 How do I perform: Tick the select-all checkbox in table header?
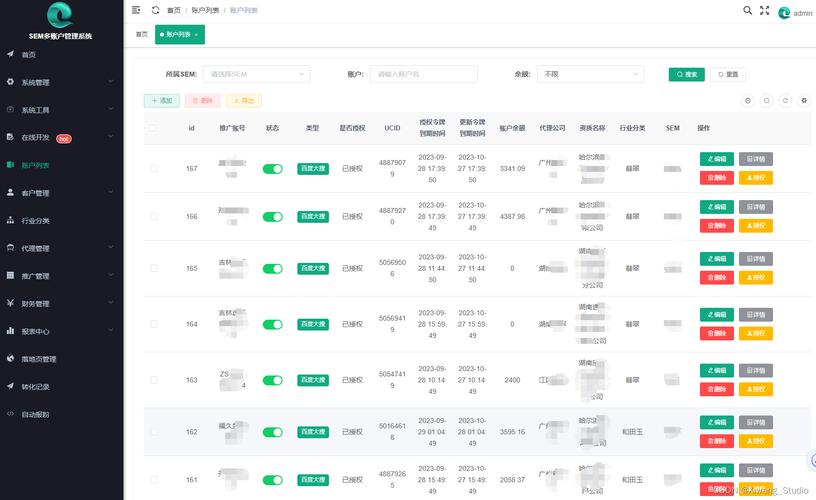click(153, 128)
